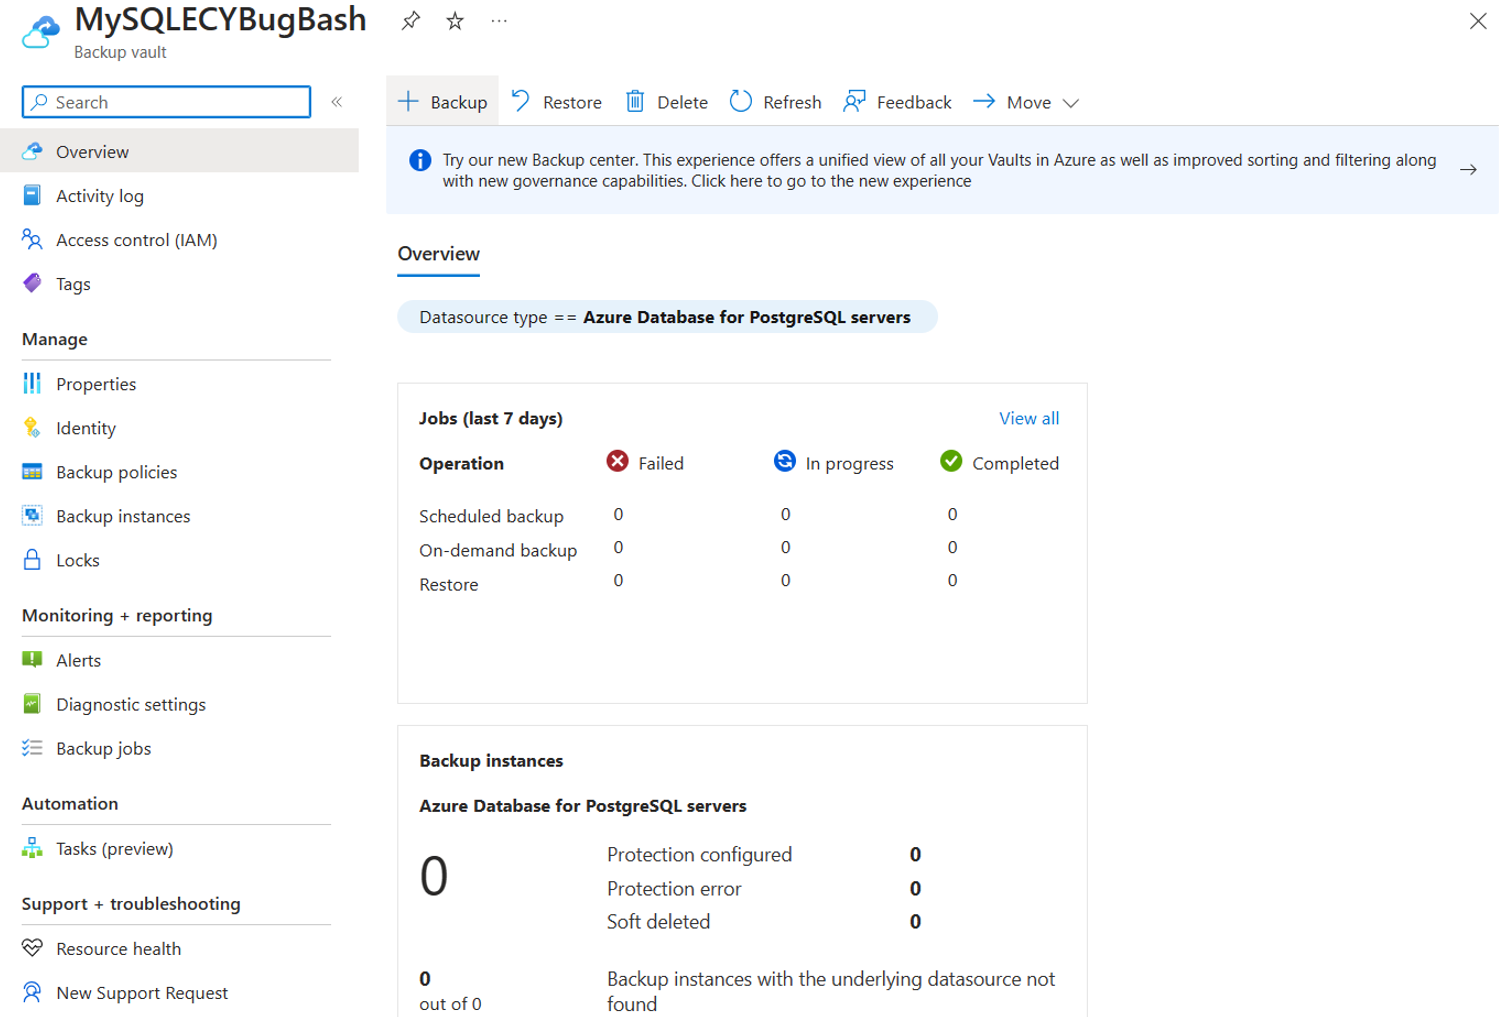Change the Datasource type filter pill
This screenshot has width=1501, height=1017.
[x=667, y=317]
